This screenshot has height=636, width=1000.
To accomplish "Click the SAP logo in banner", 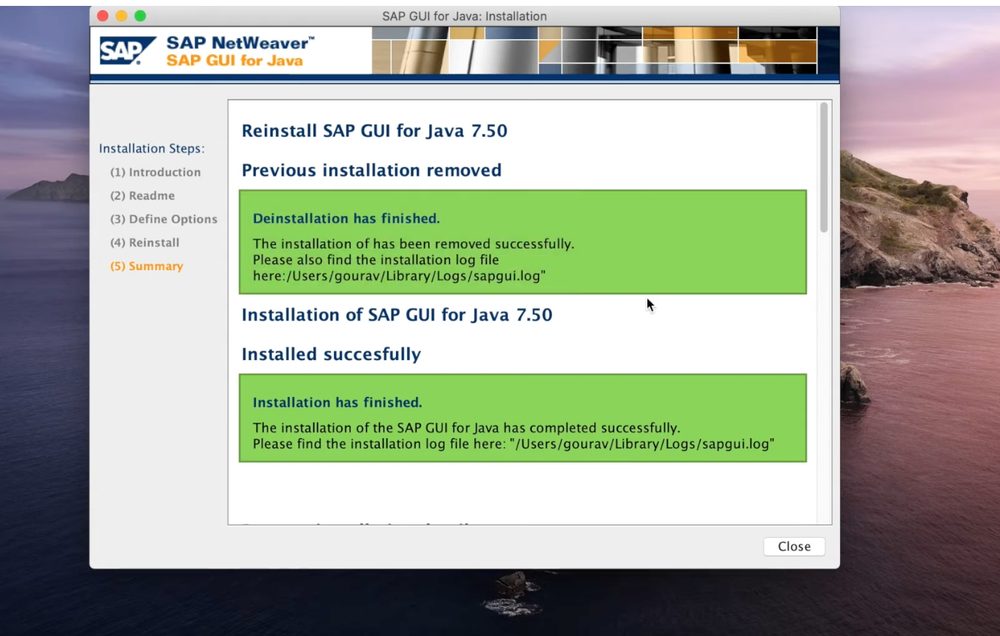I will (x=128, y=50).
